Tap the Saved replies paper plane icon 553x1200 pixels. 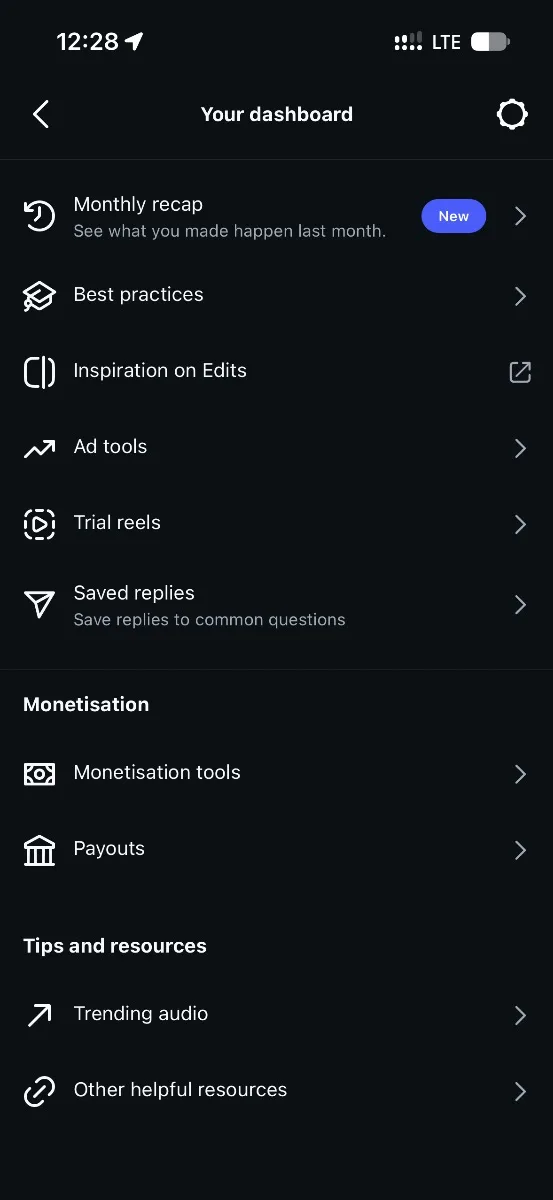pyautogui.click(x=39, y=604)
